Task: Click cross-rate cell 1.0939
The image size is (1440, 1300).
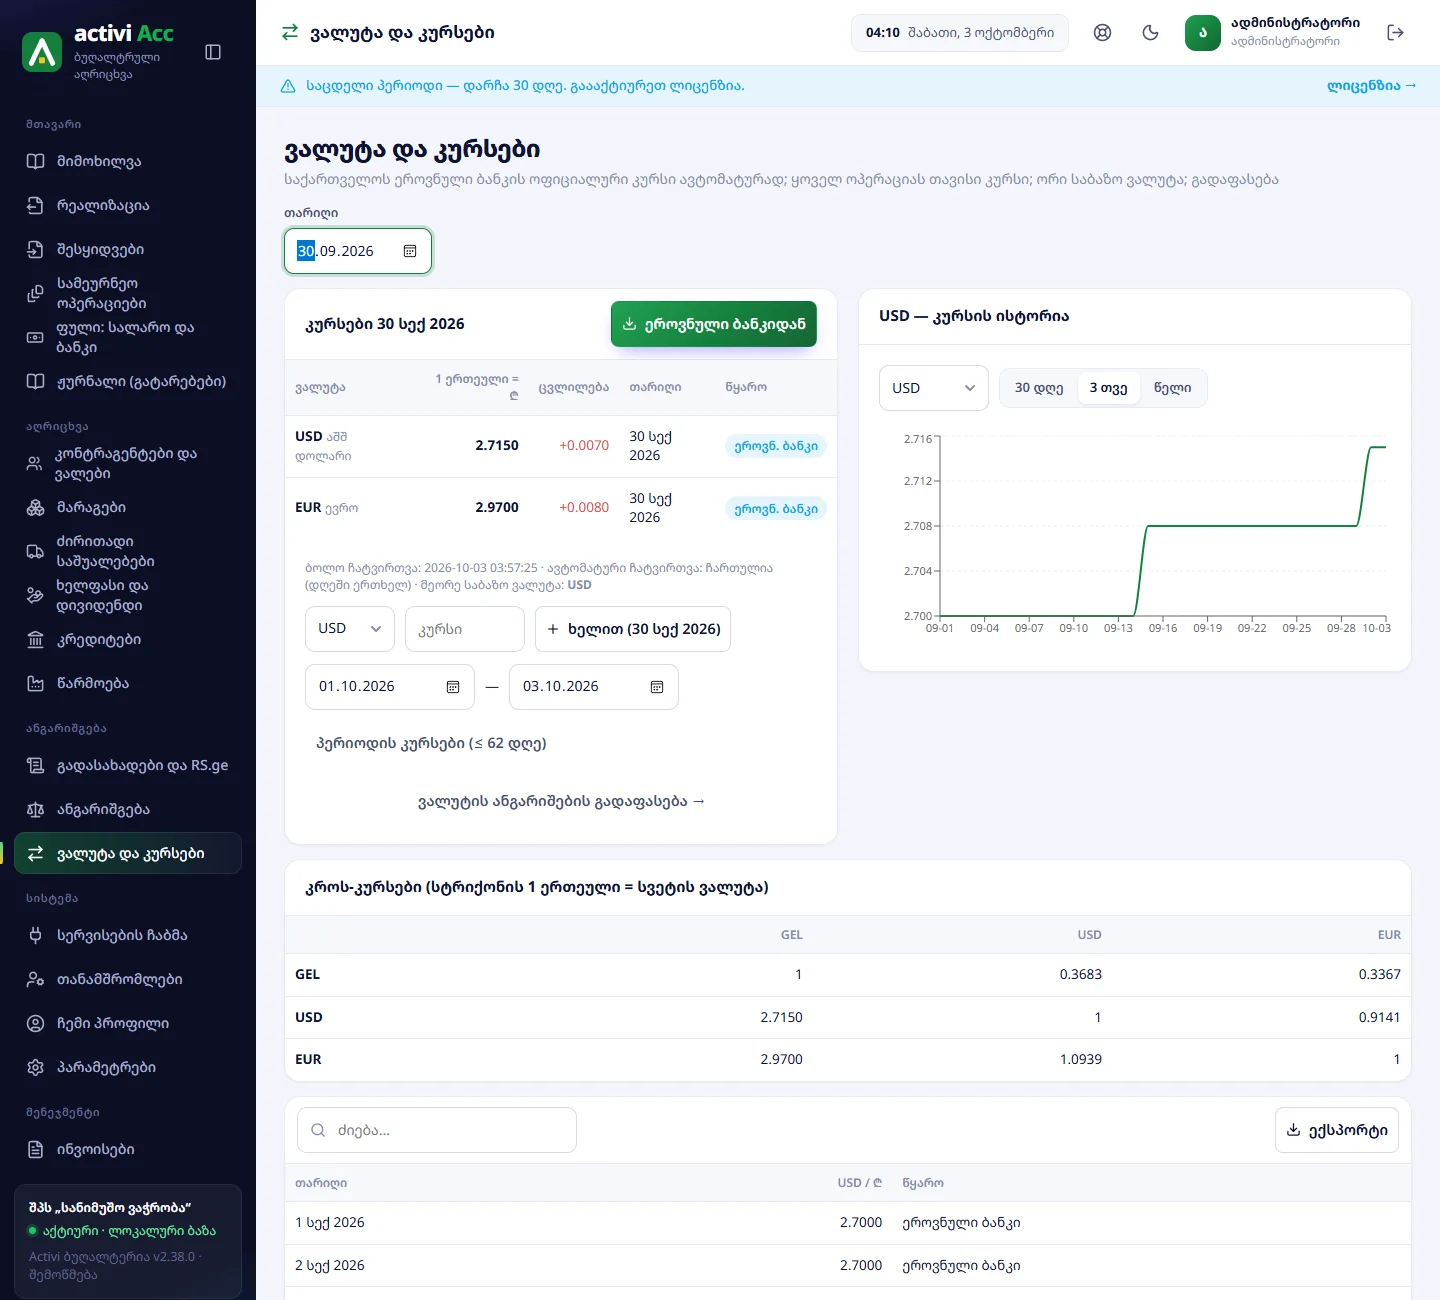Action: click(x=1081, y=1059)
